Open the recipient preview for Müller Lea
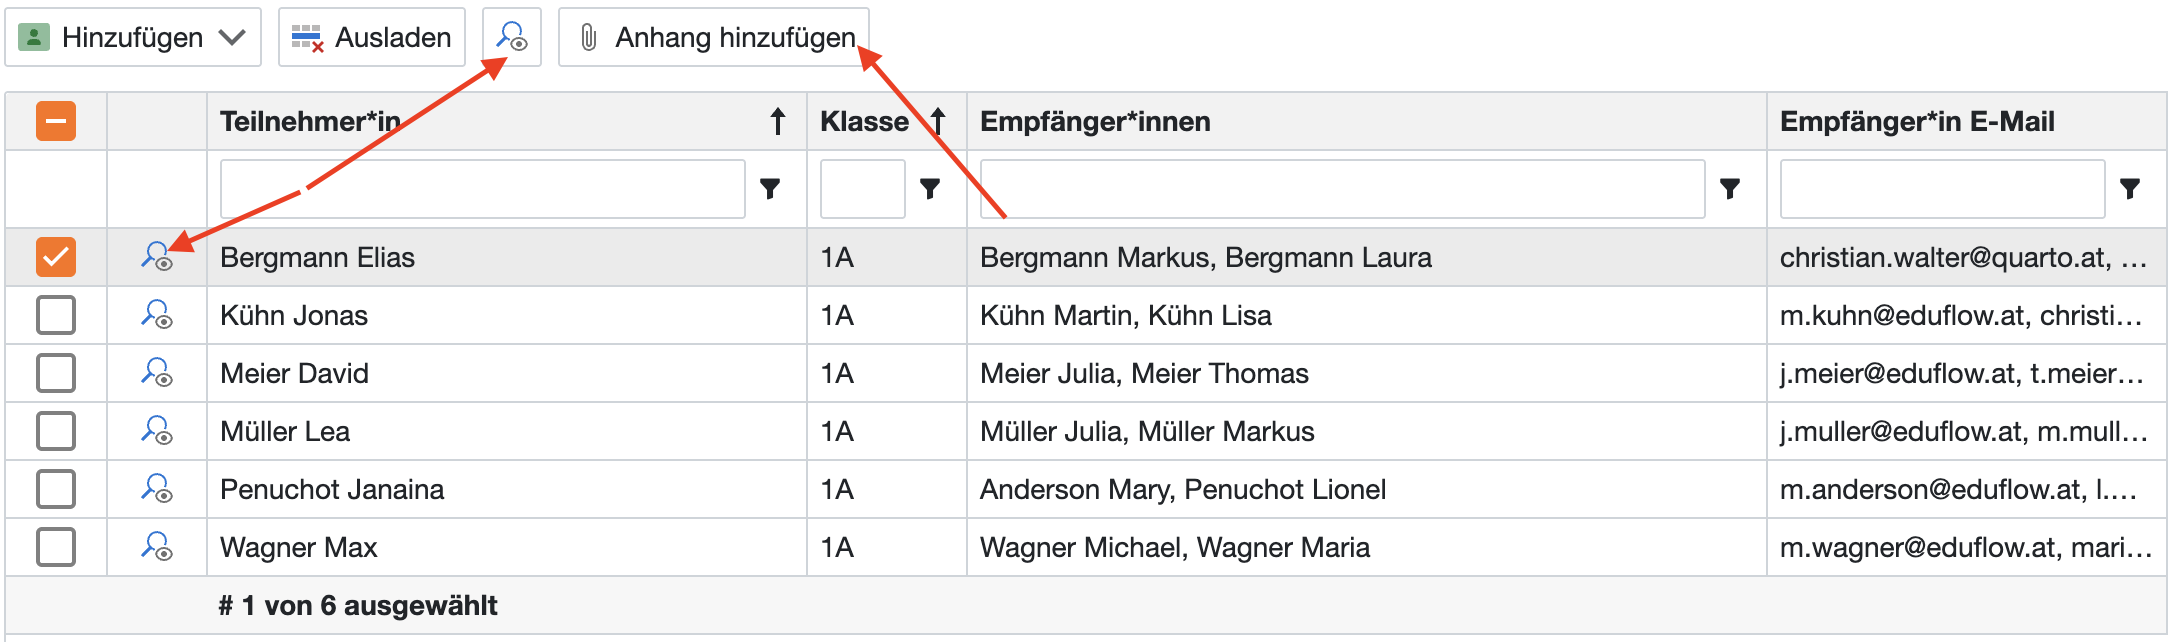 pos(157,431)
